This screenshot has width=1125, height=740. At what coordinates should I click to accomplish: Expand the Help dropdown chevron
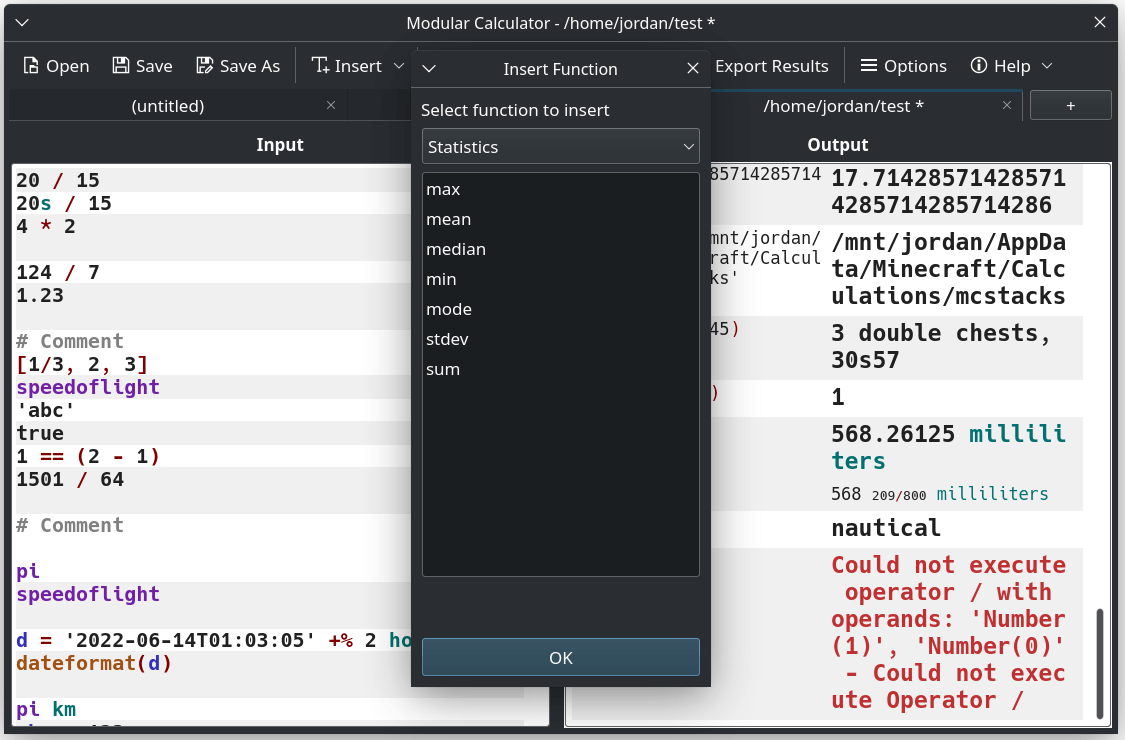(x=1048, y=66)
